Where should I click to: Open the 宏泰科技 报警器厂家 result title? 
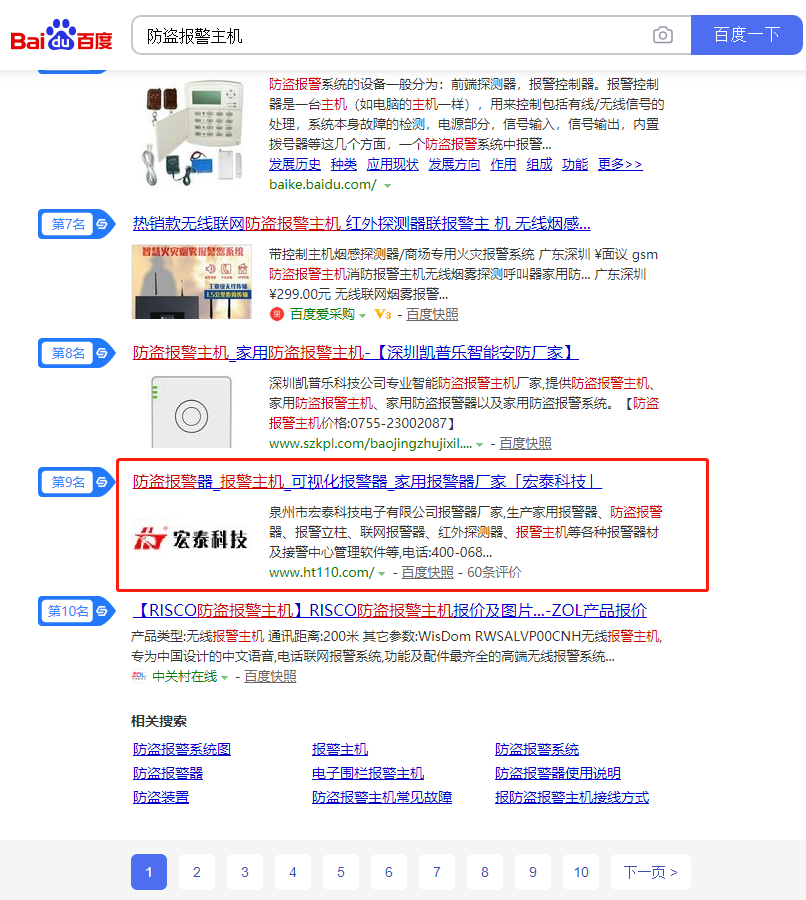[367, 482]
